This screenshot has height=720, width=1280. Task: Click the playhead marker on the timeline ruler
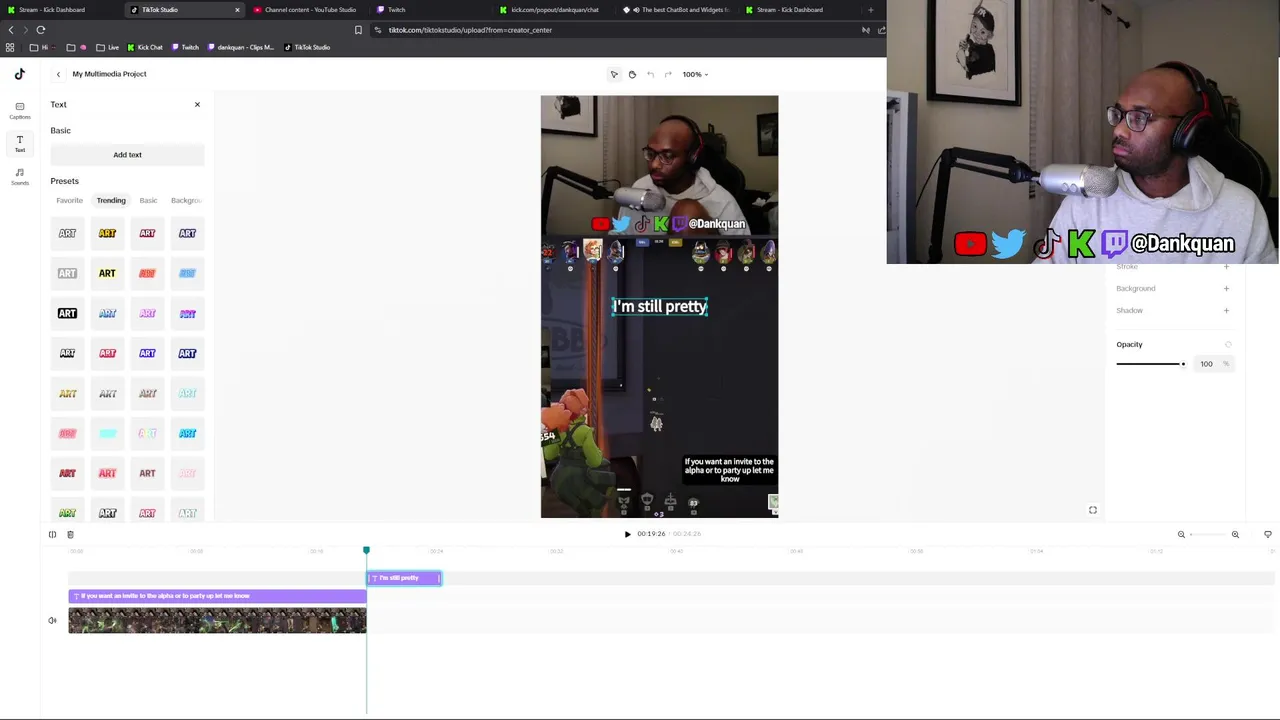[x=366, y=551]
